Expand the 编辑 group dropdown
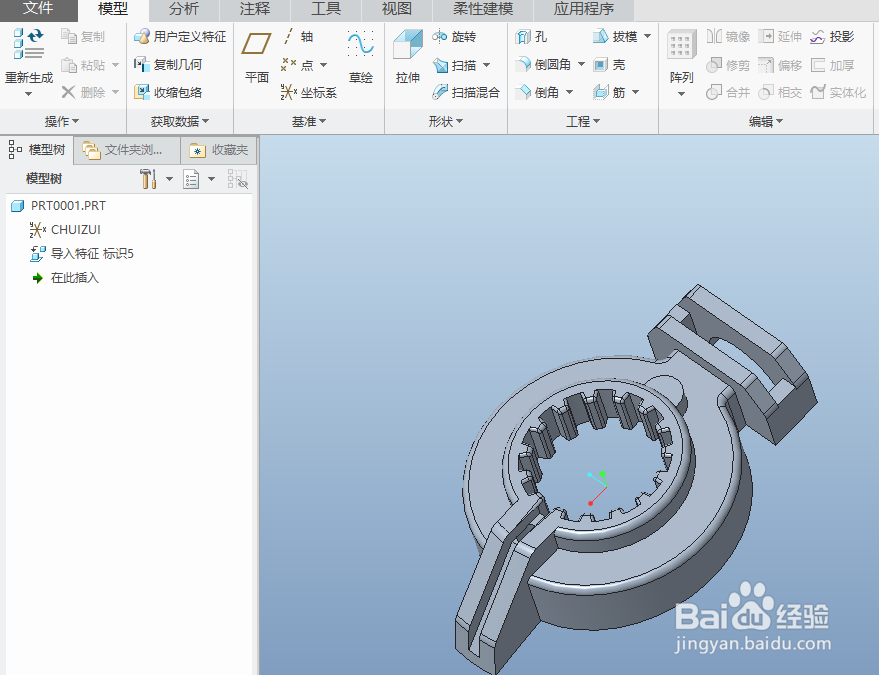The height and width of the screenshot is (675, 879). (766, 121)
